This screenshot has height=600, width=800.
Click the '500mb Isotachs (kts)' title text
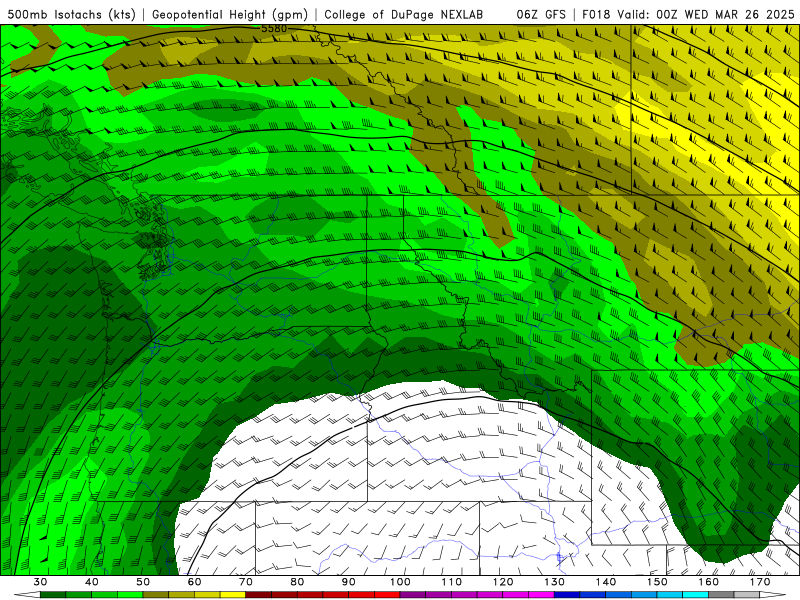coord(72,14)
